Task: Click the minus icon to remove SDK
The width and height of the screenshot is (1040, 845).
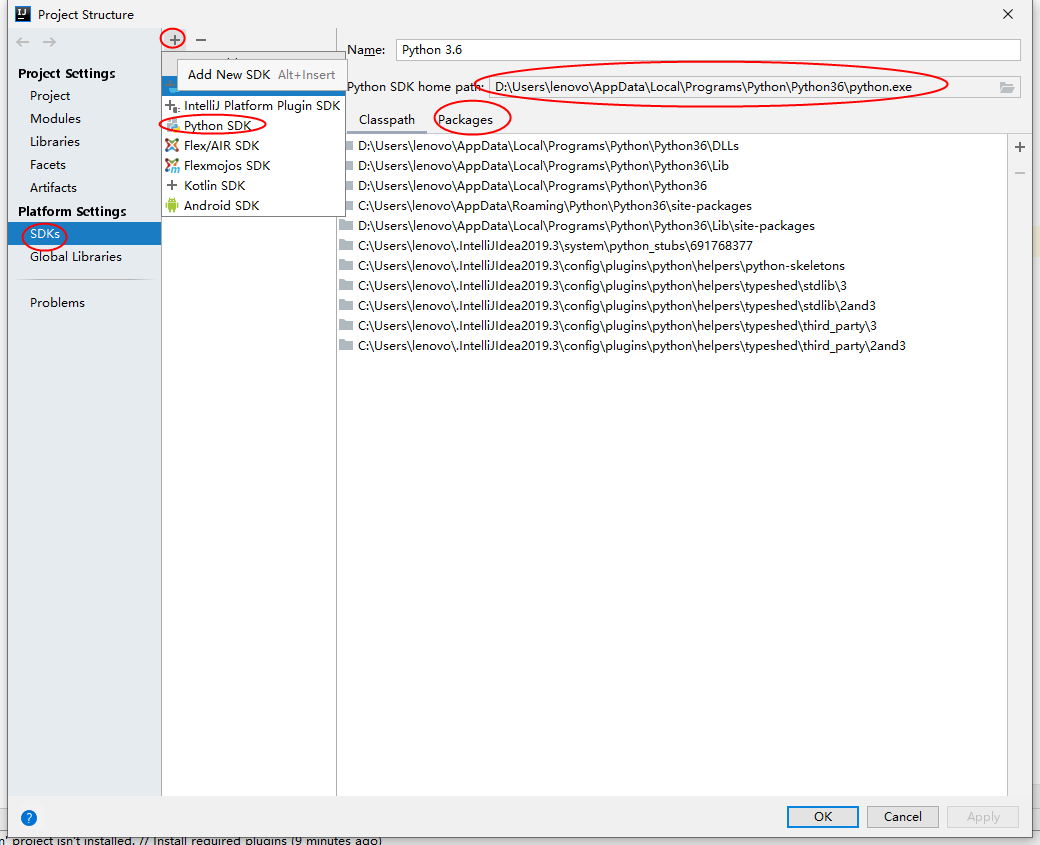Action: [201, 40]
